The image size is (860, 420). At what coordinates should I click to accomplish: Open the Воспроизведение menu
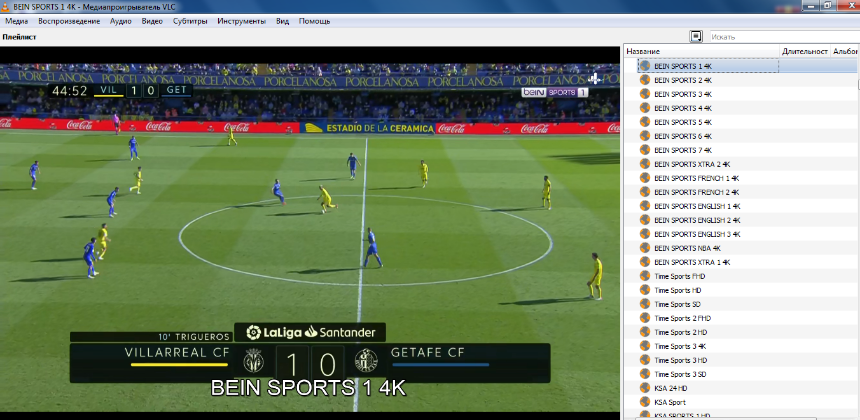coord(69,21)
